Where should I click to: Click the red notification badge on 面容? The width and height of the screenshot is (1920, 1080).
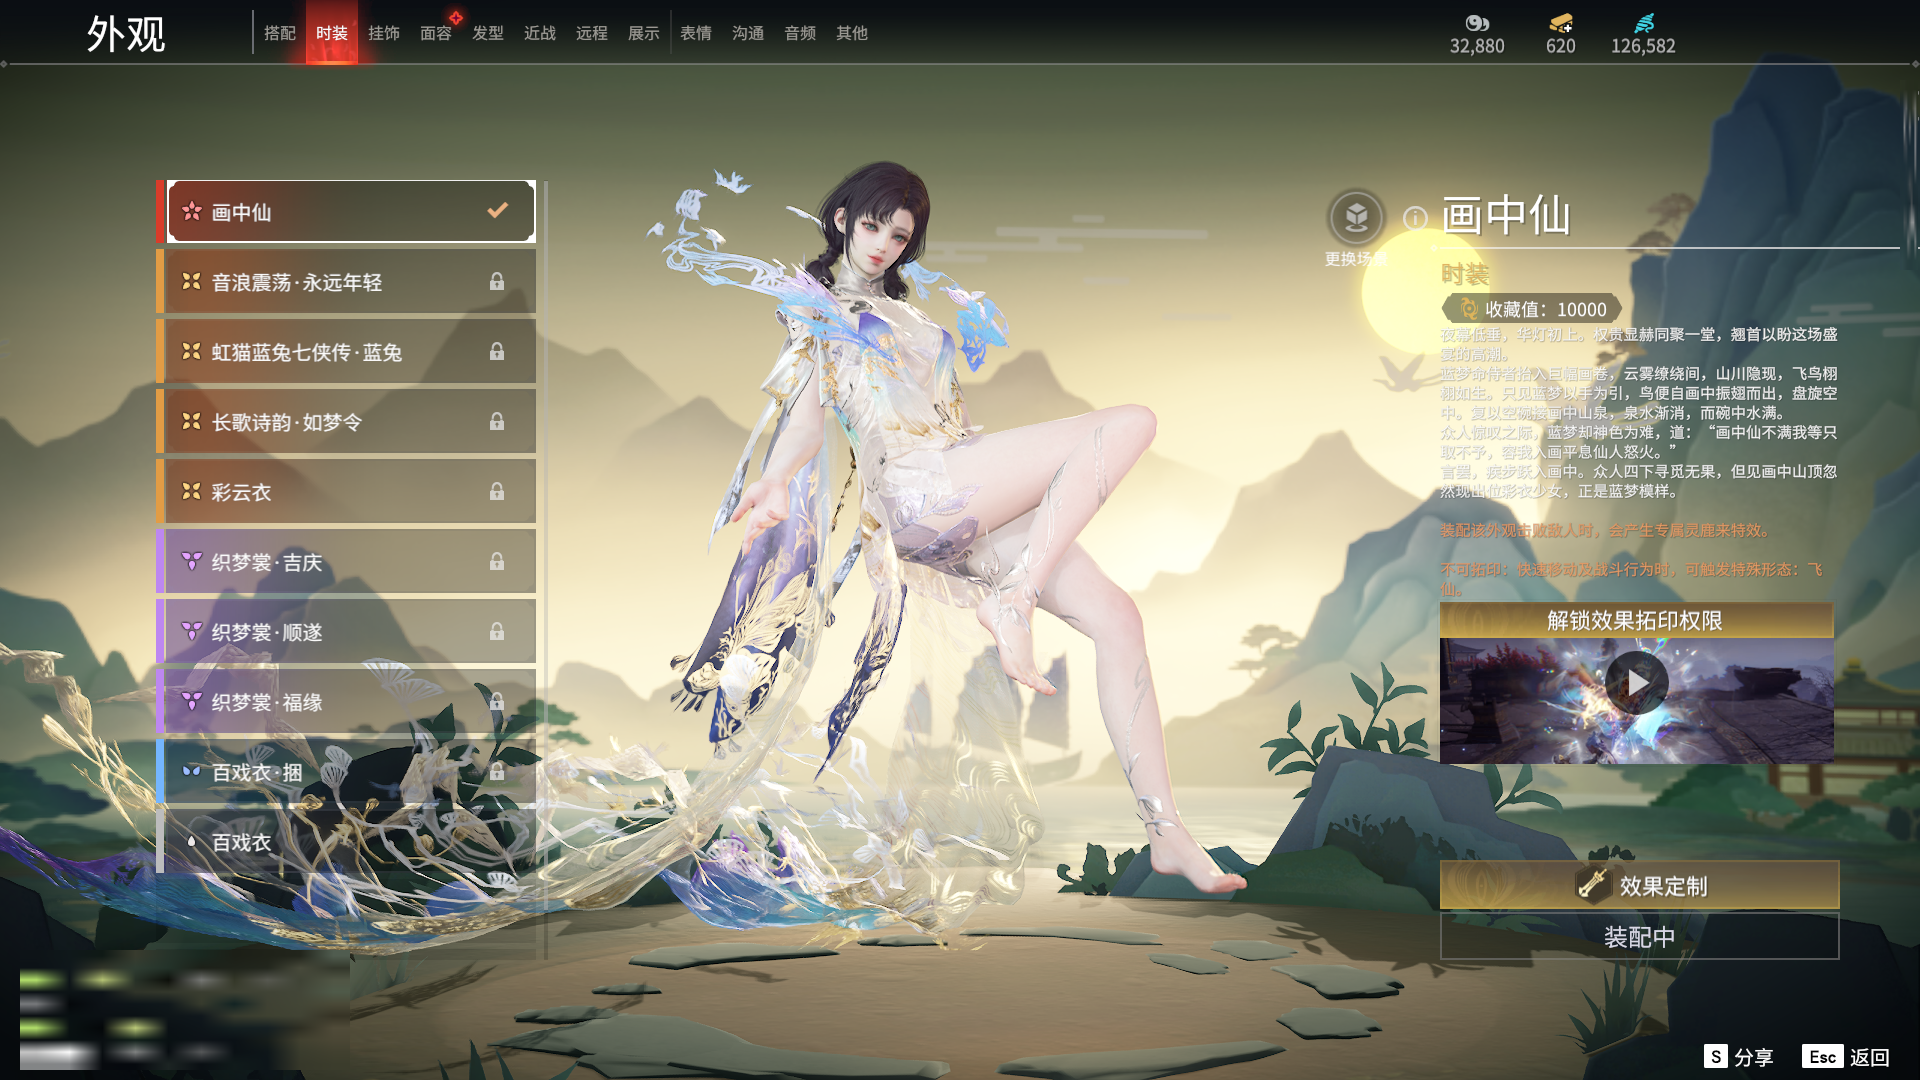click(456, 18)
